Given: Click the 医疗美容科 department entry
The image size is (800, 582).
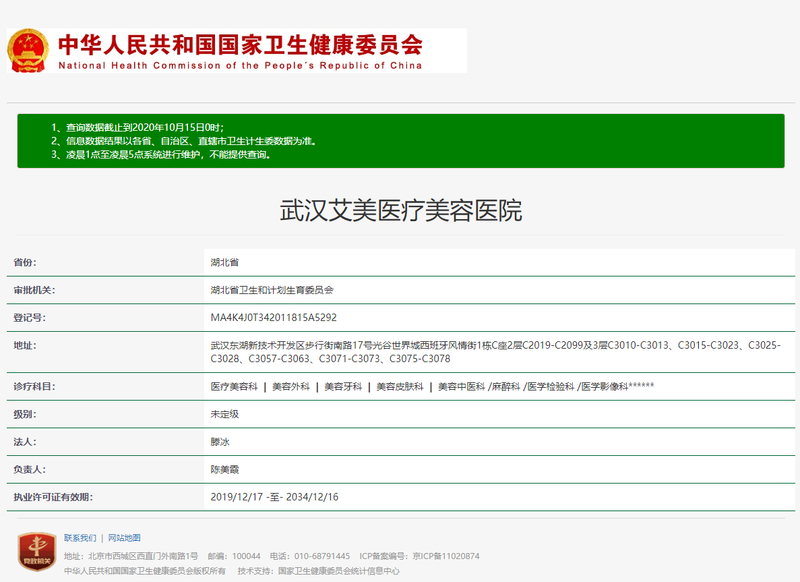Looking at the screenshot, I should click(234, 386).
